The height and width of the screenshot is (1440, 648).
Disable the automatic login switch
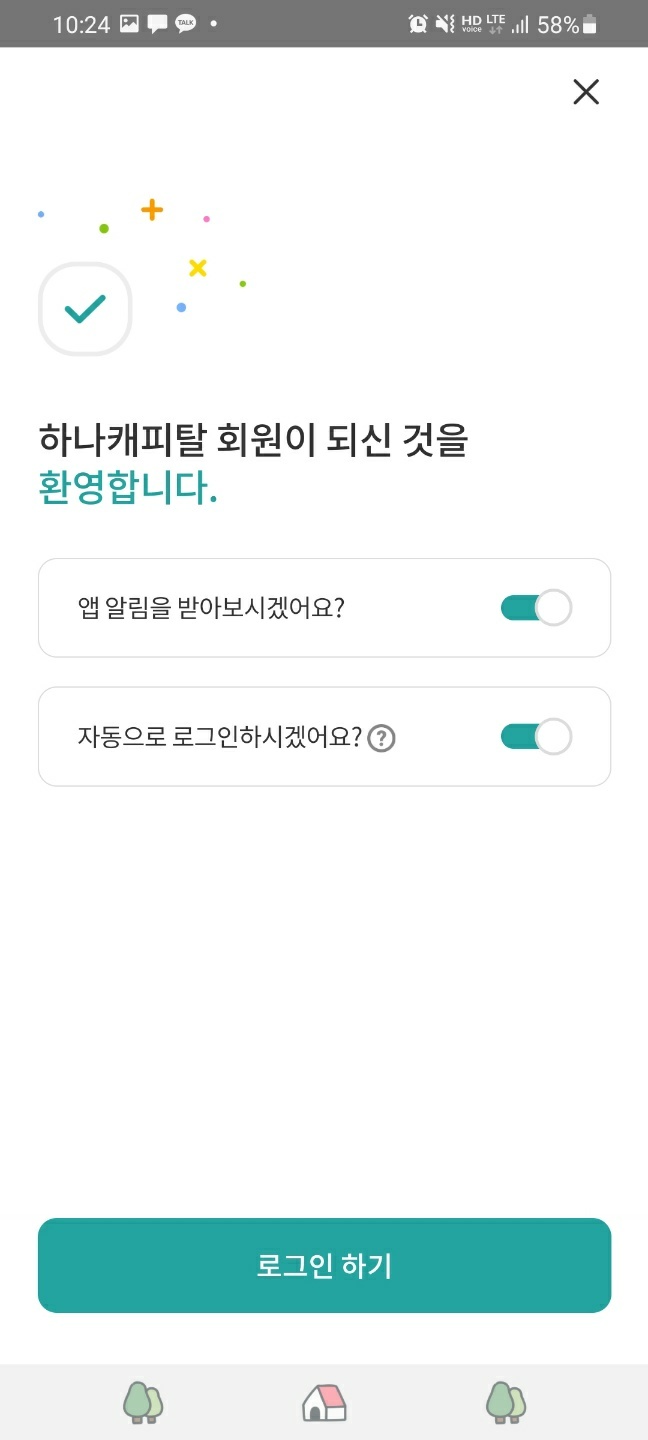tap(535, 737)
